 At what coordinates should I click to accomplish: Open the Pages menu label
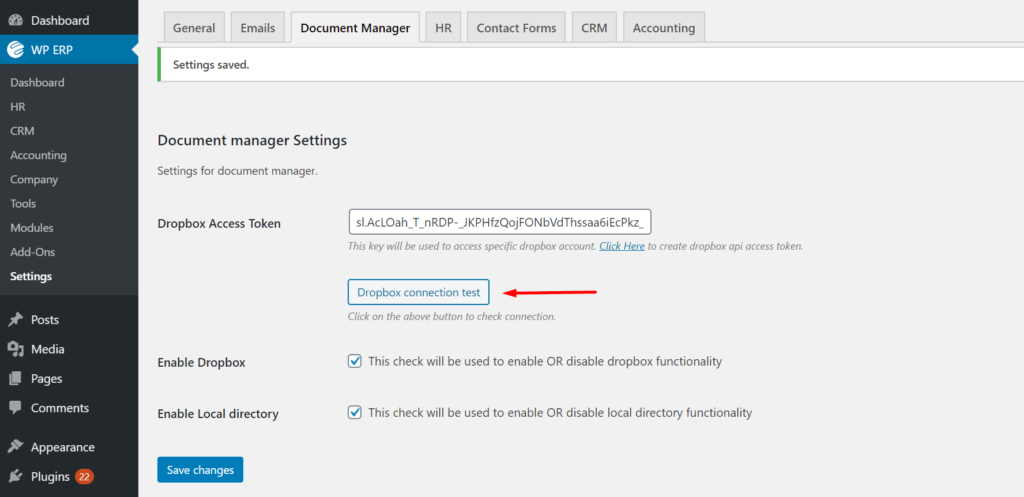point(46,379)
